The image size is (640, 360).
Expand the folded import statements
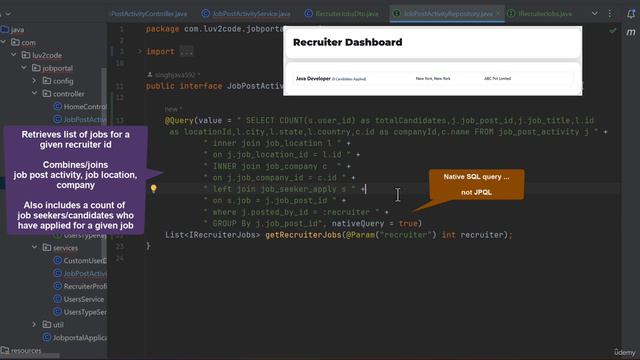click(x=140, y=51)
